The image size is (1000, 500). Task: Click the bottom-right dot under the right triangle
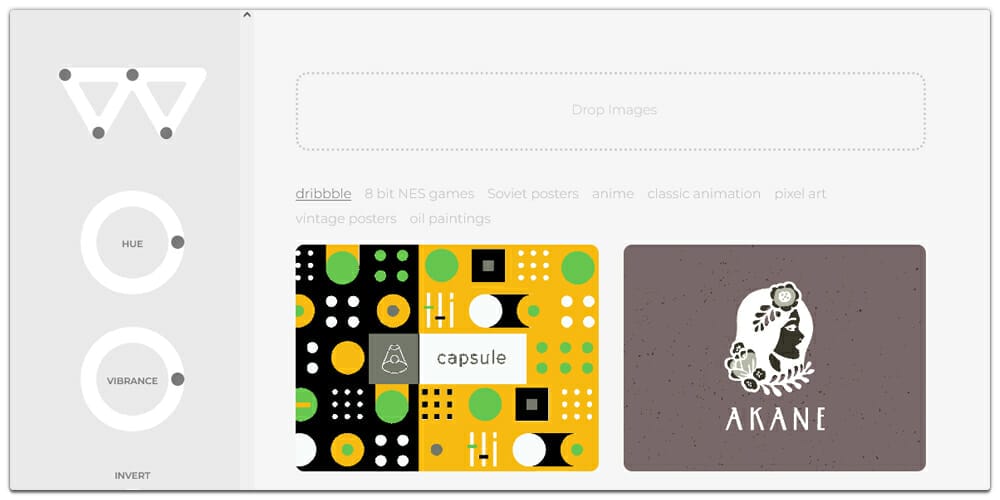(x=166, y=133)
